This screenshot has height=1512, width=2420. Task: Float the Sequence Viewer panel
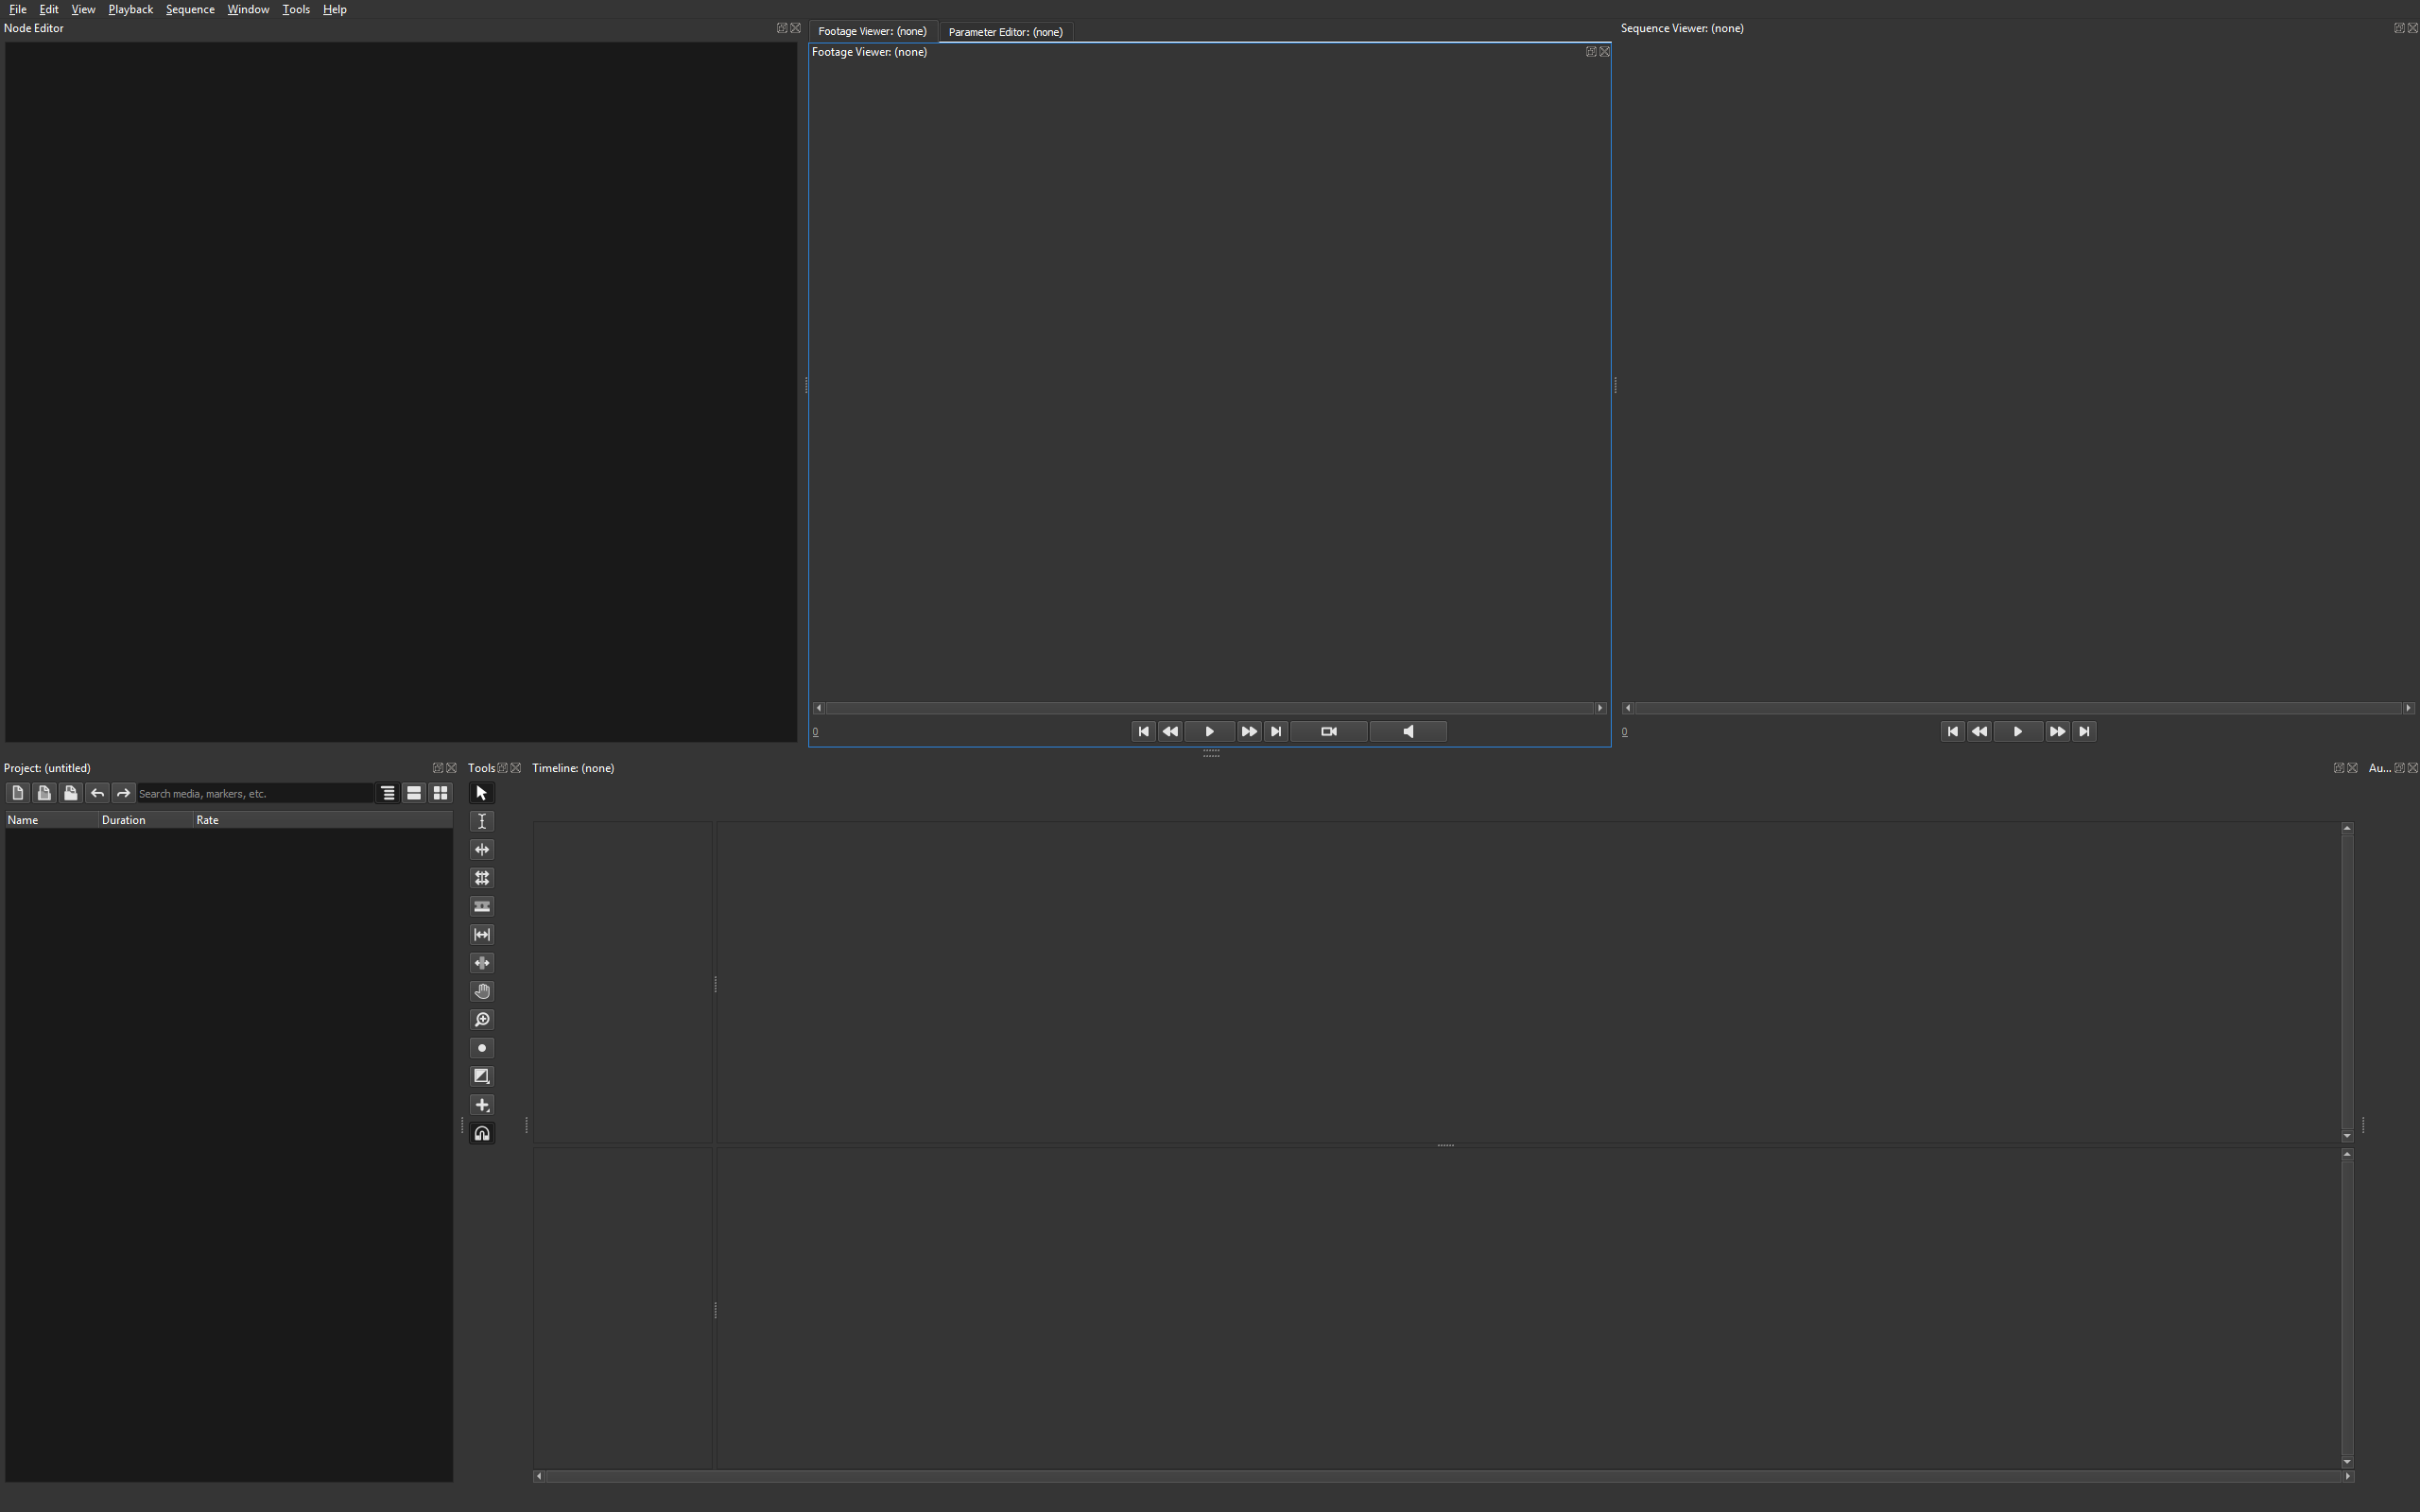pyautogui.click(x=2398, y=28)
